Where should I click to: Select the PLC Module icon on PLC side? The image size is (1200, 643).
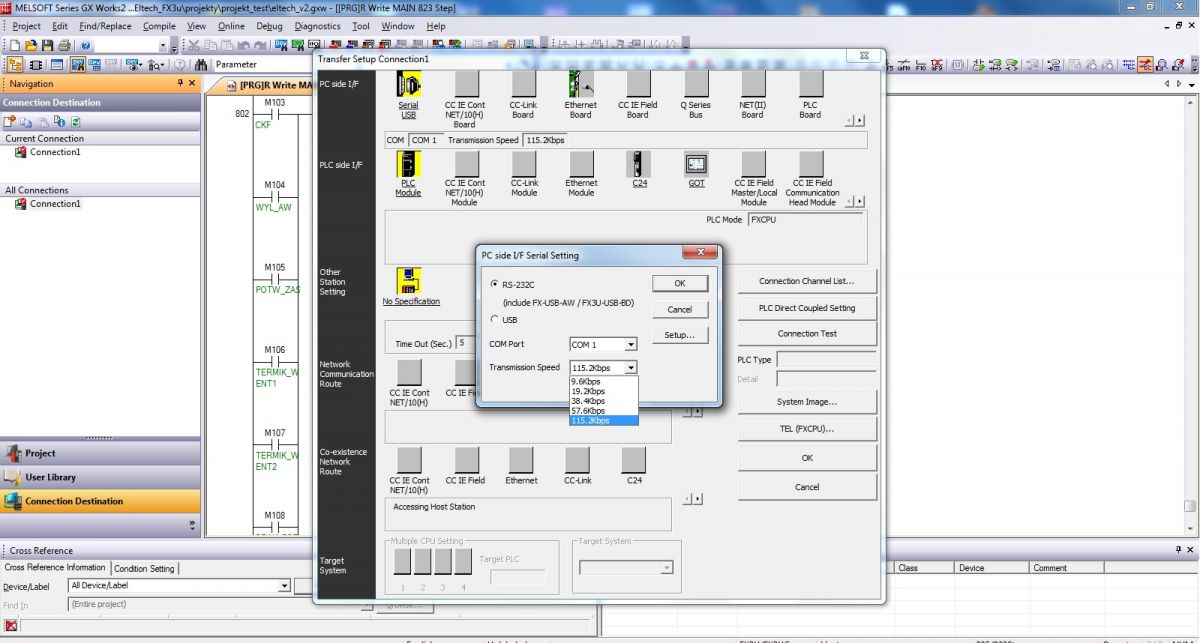click(x=409, y=164)
